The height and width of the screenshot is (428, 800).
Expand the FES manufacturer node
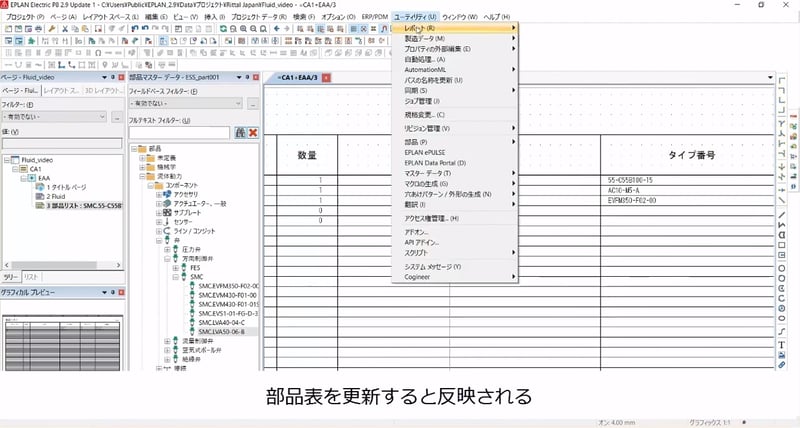(x=176, y=267)
